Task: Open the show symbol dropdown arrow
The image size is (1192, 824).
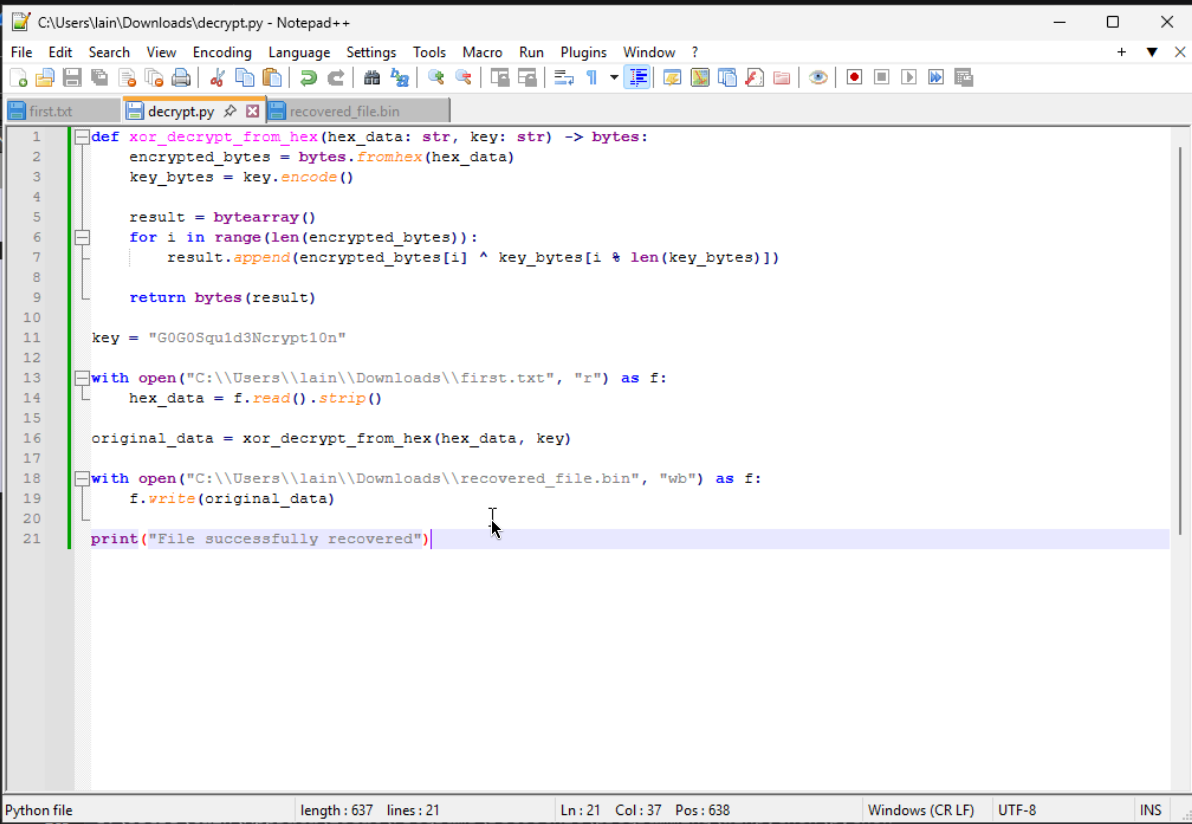Action: point(614,78)
